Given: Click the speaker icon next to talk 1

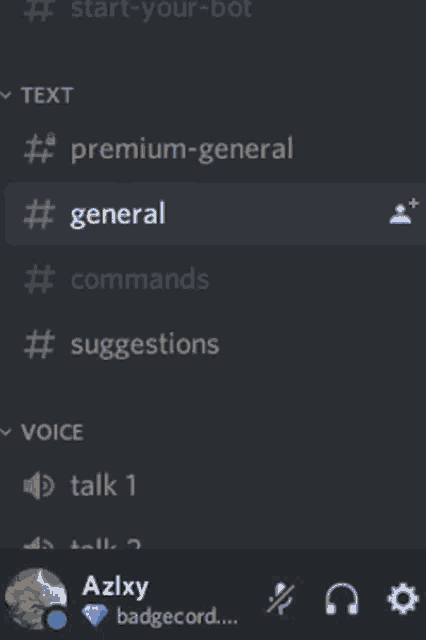Looking at the screenshot, I should (x=39, y=485).
